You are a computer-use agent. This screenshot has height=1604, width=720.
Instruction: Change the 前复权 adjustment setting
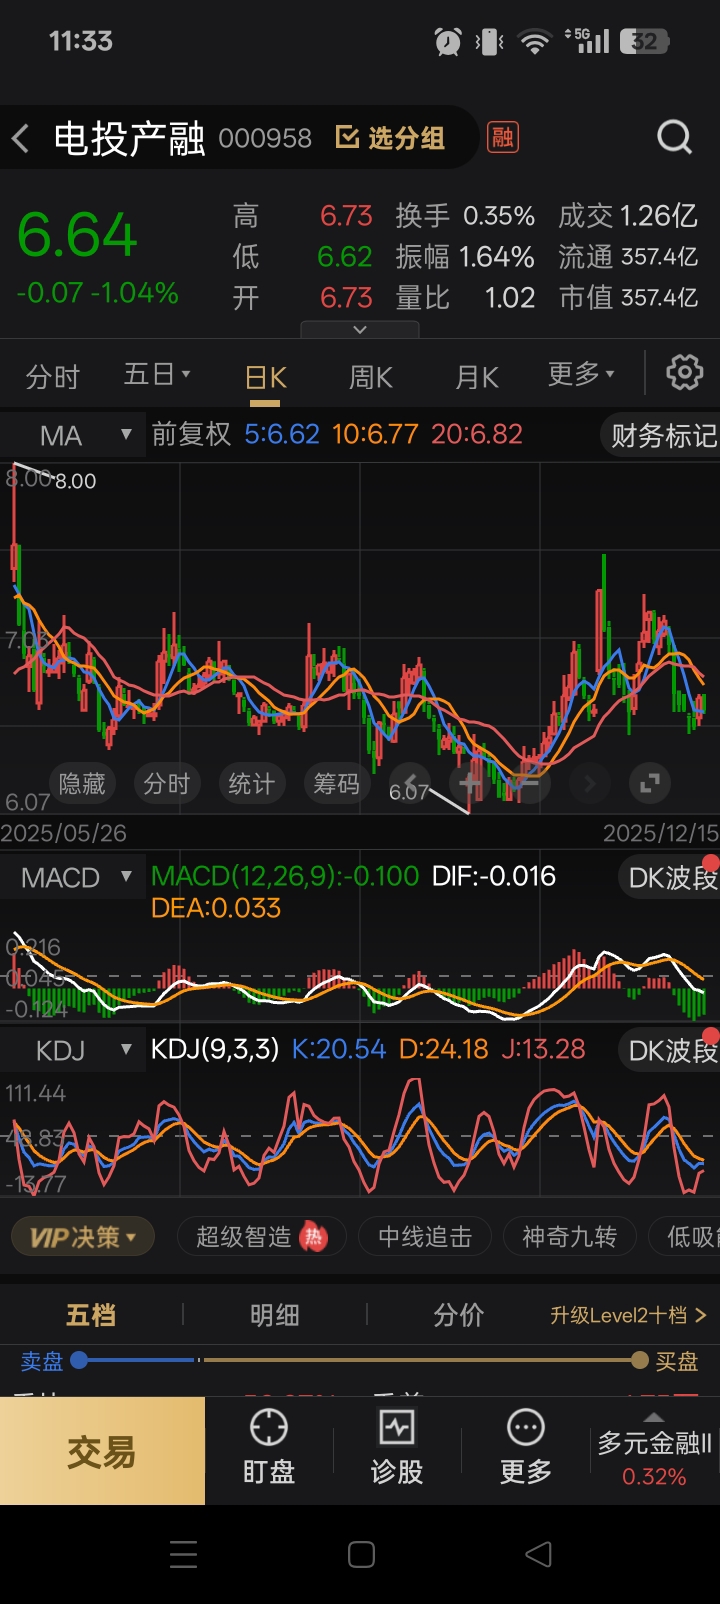click(x=191, y=434)
